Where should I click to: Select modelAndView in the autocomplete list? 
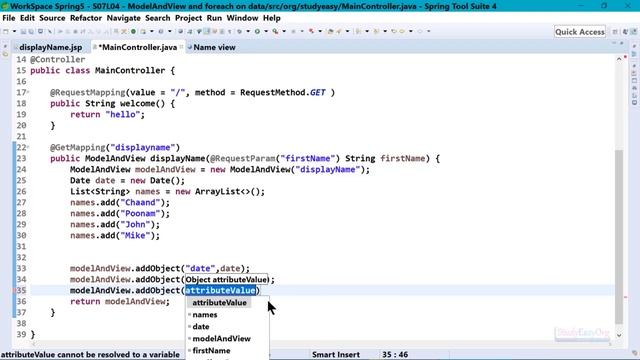click(222, 338)
